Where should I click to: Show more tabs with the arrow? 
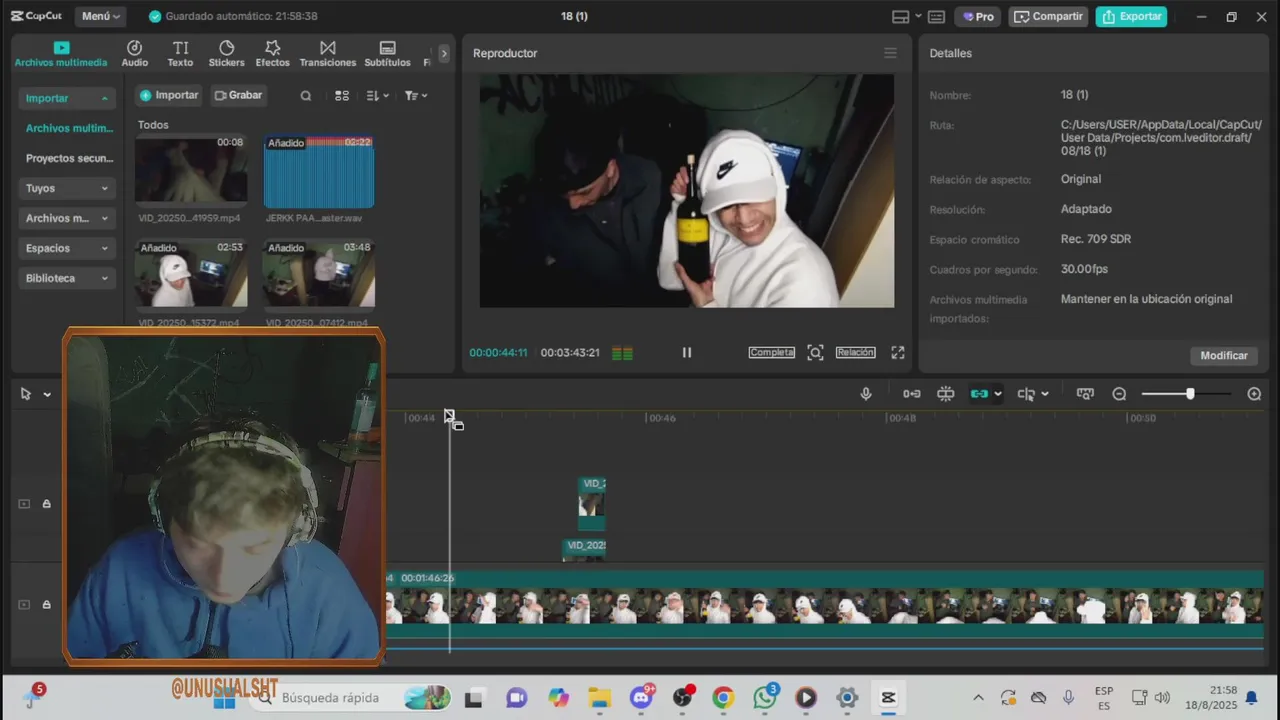pyautogui.click(x=444, y=53)
